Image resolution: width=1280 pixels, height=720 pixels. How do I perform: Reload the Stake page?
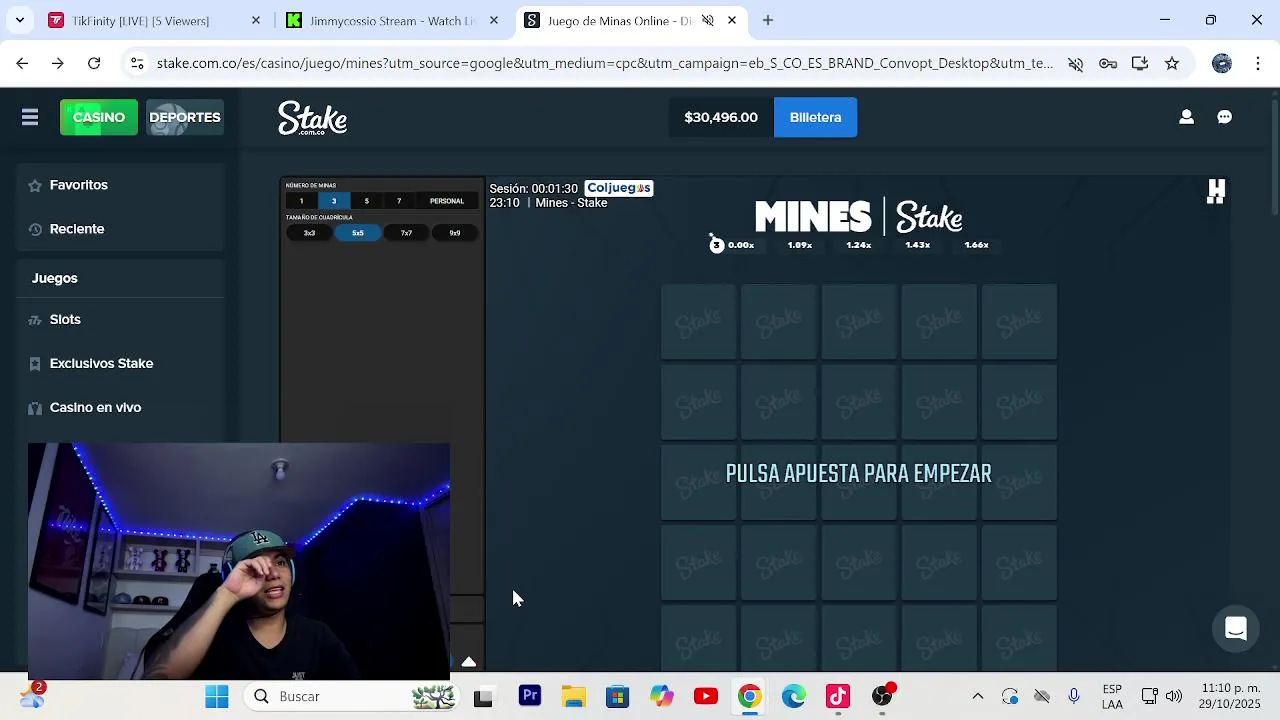tap(94, 63)
